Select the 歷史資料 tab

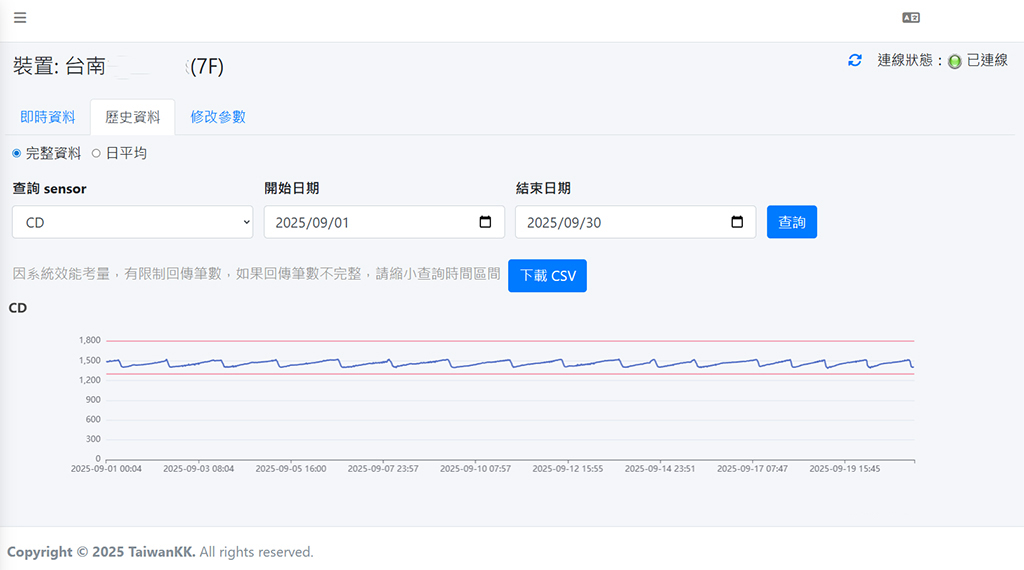pyautogui.click(x=132, y=117)
